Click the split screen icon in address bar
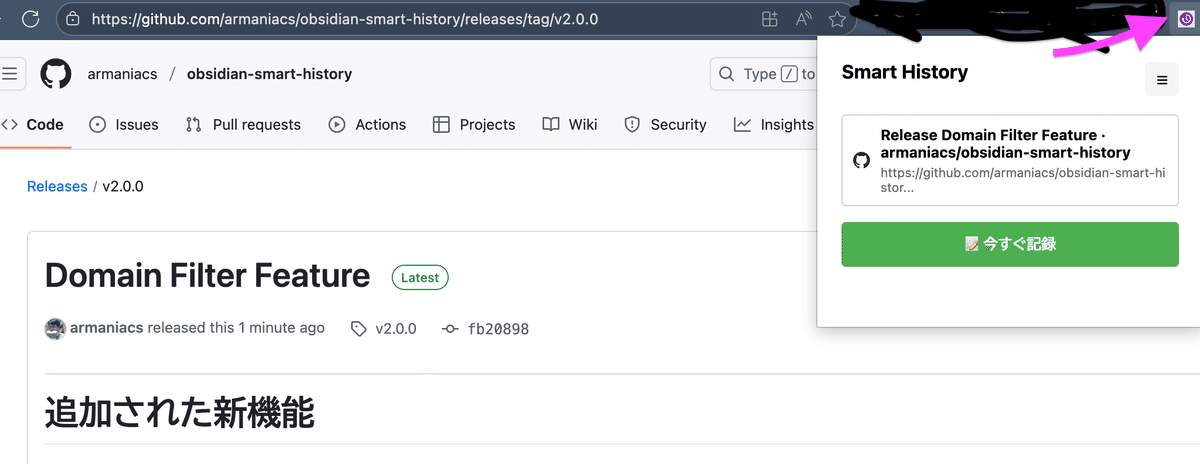The width and height of the screenshot is (1200, 464). (x=769, y=19)
